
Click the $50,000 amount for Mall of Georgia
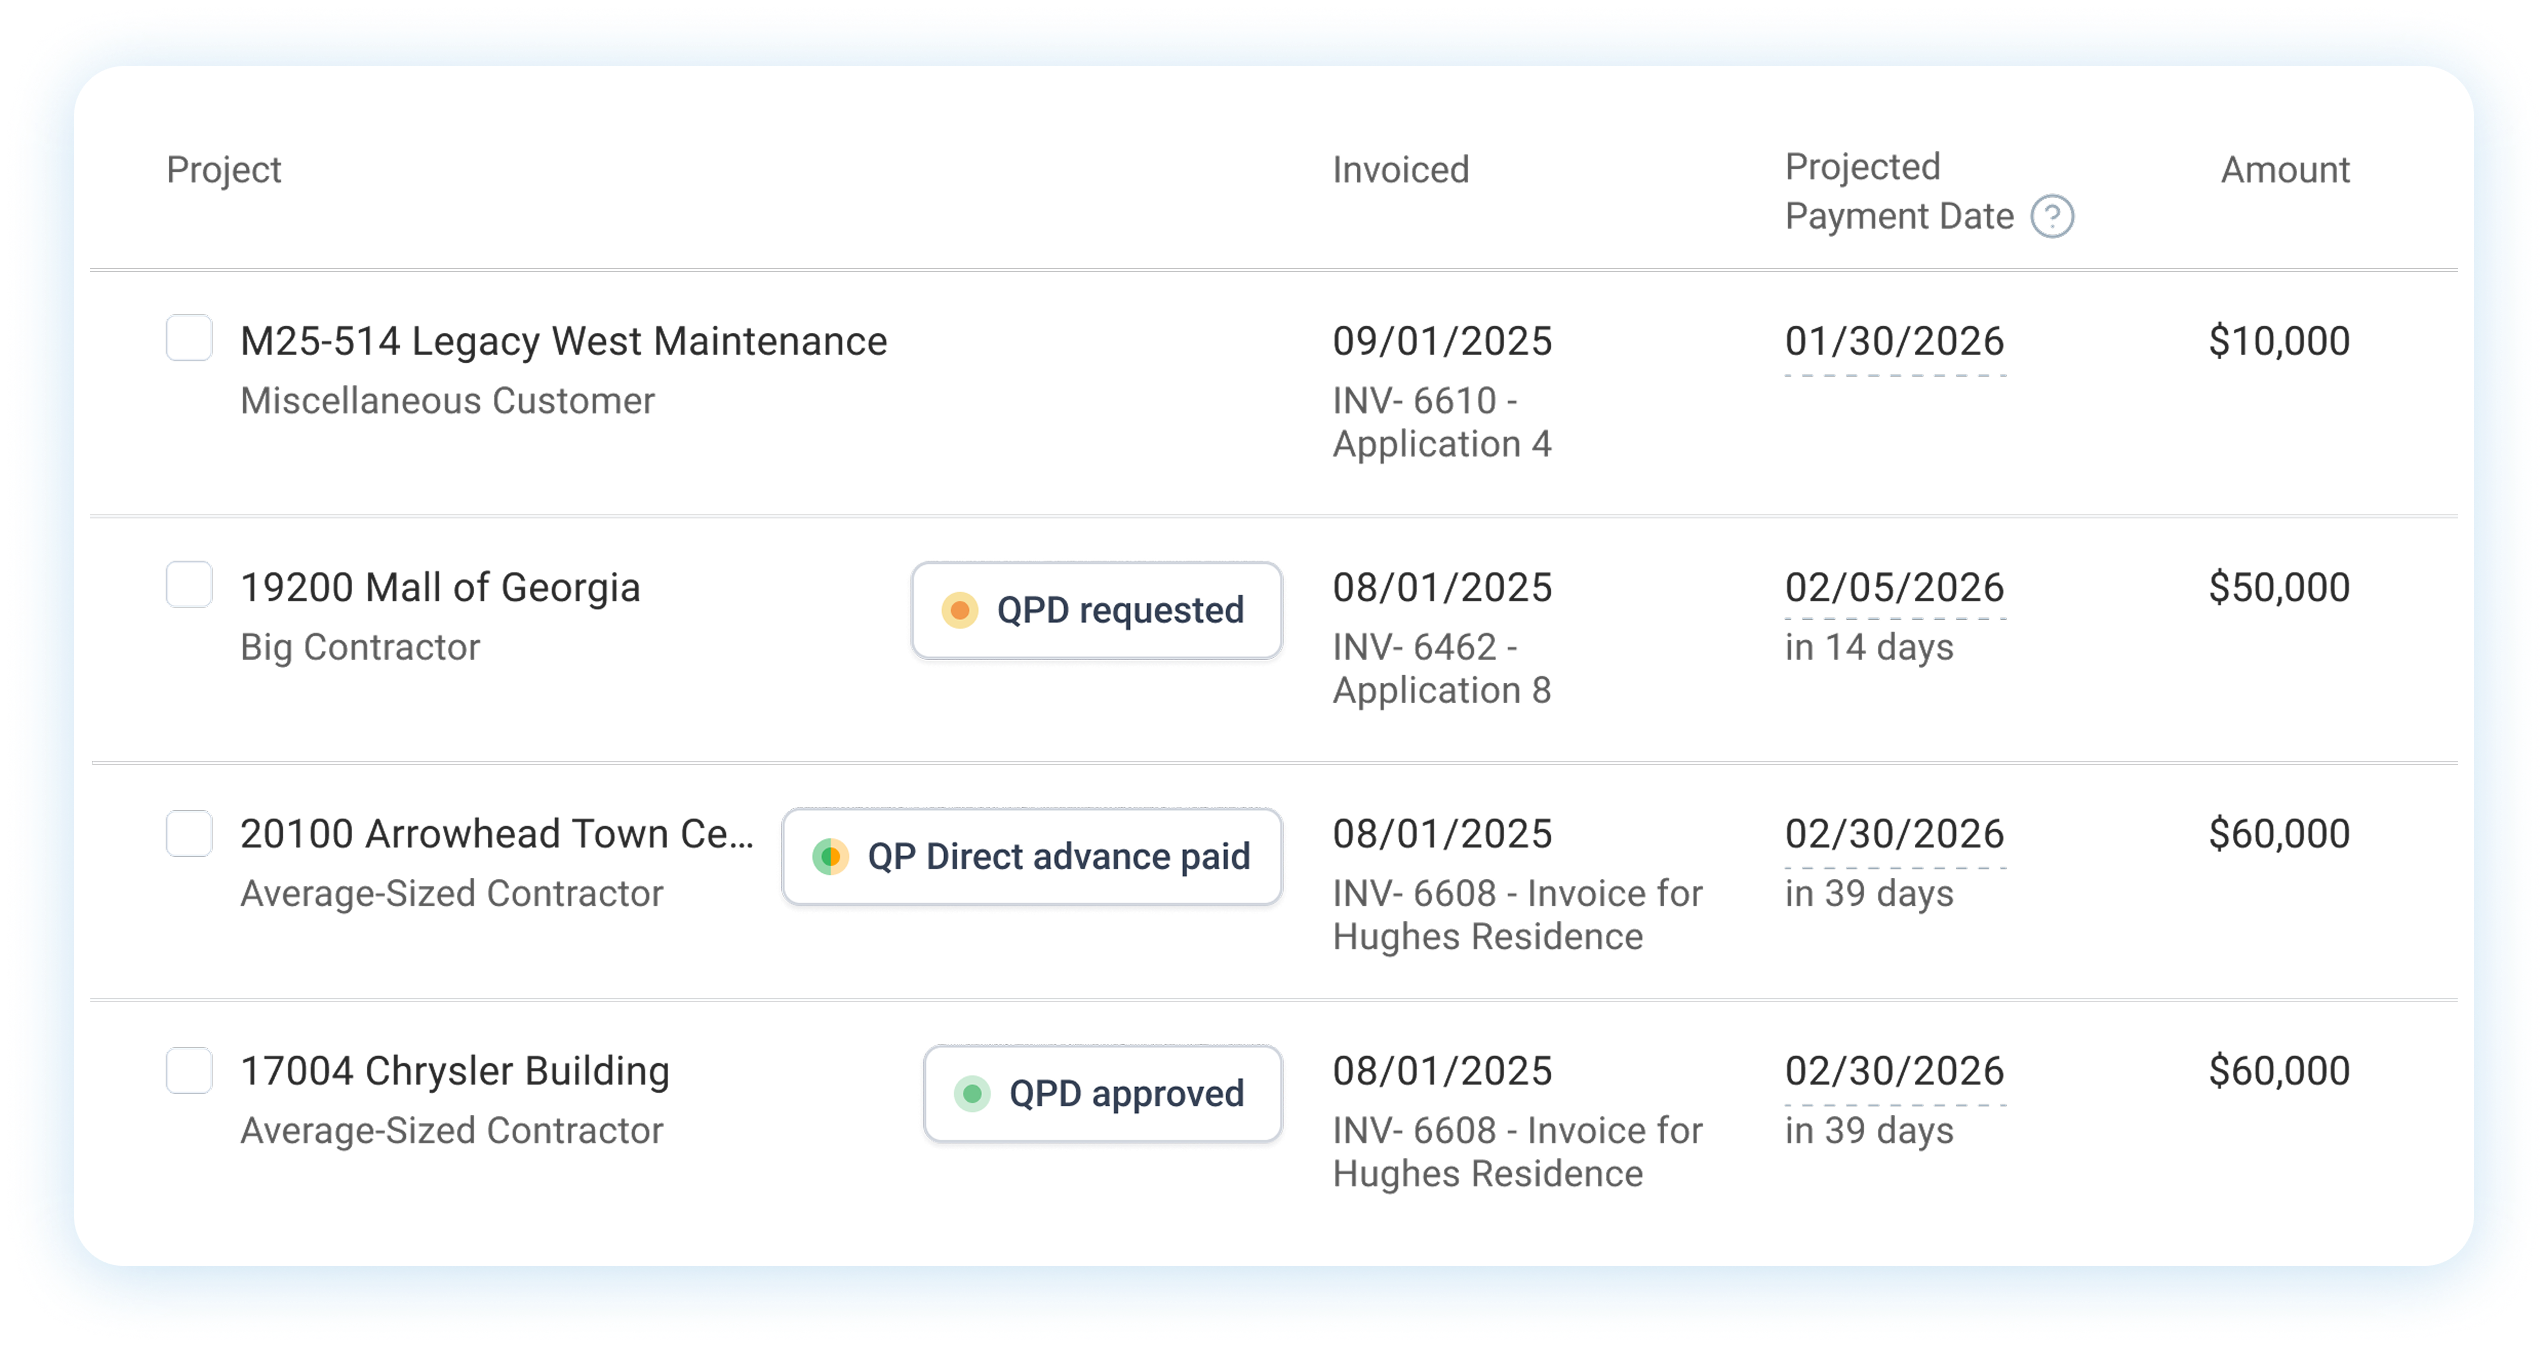[2278, 588]
